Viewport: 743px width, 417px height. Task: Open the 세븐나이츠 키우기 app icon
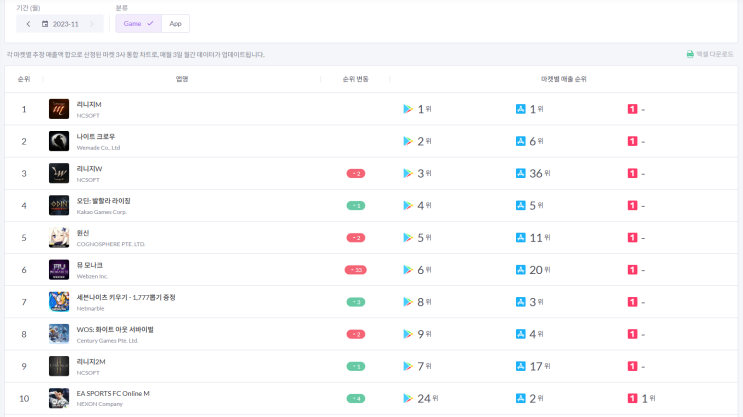pos(59,302)
